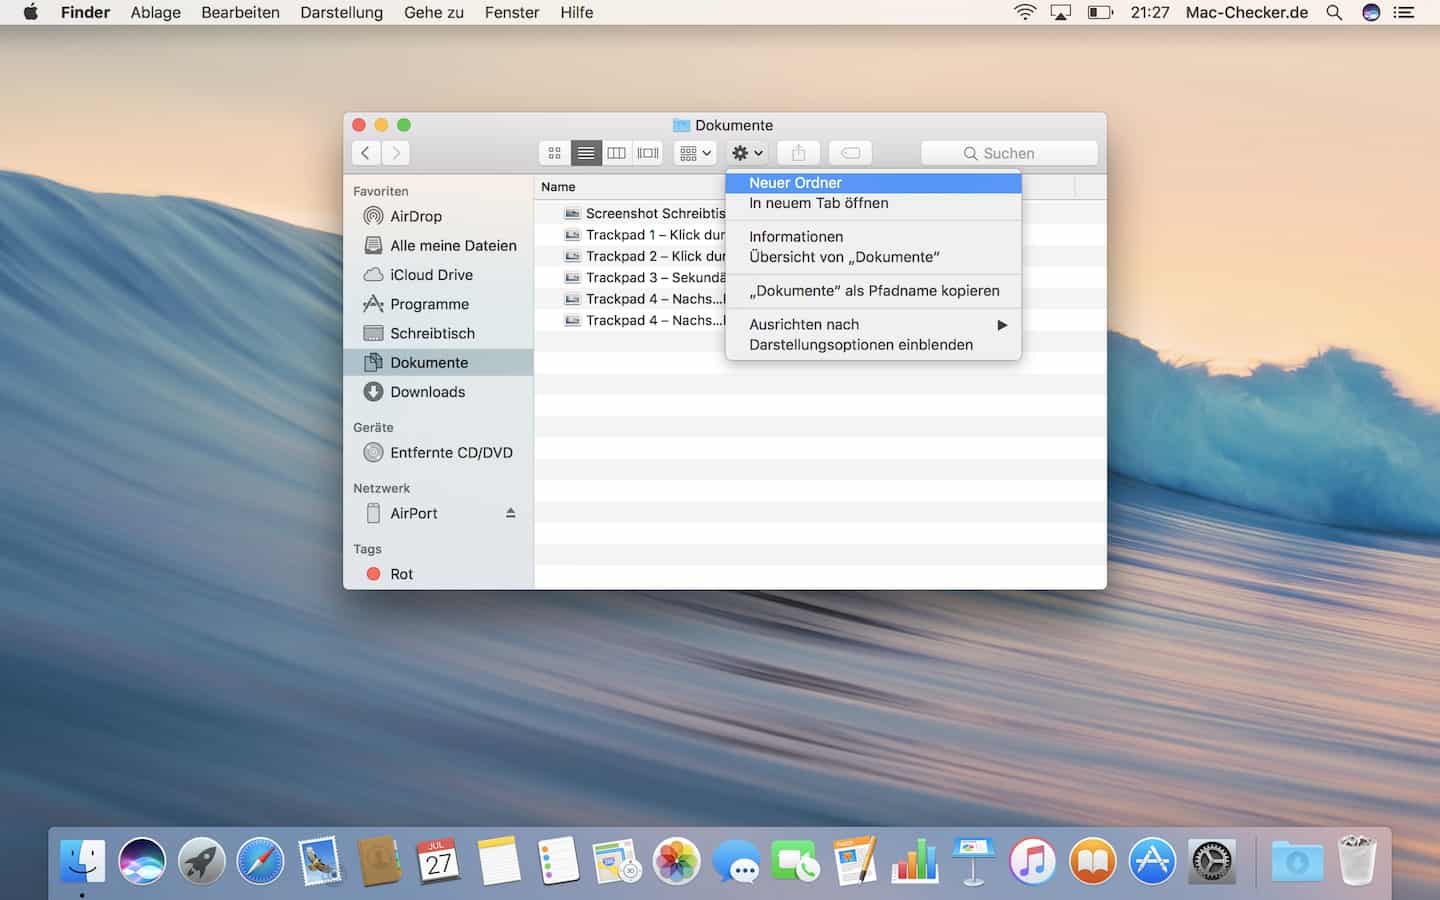The width and height of the screenshot is (1440, 900).
Task: Launch Safari from the Dock
Action: (260, 861)
